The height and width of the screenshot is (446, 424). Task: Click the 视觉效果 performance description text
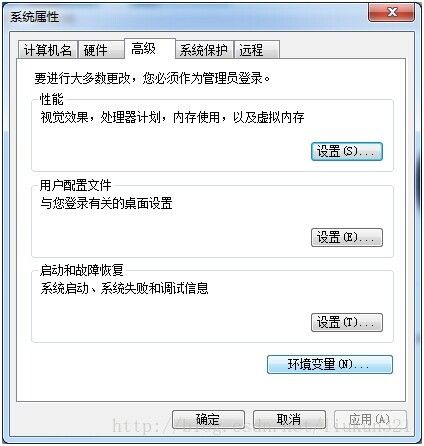(x=172, y=117)
